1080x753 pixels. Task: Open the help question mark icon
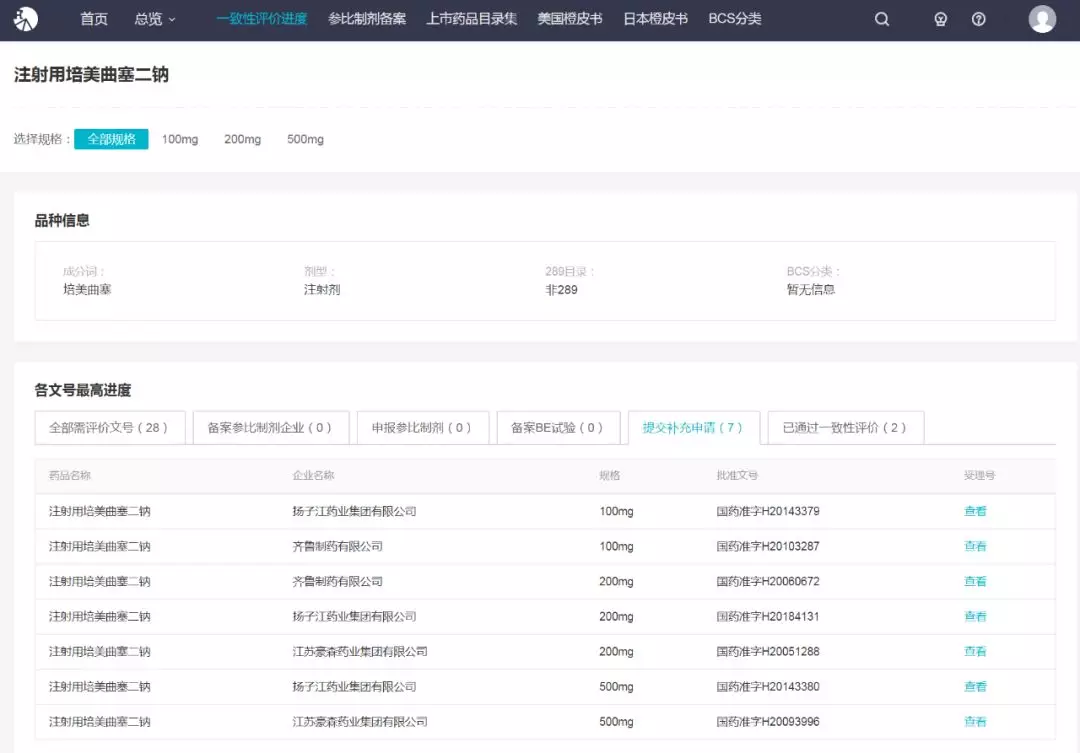[978, 19]
